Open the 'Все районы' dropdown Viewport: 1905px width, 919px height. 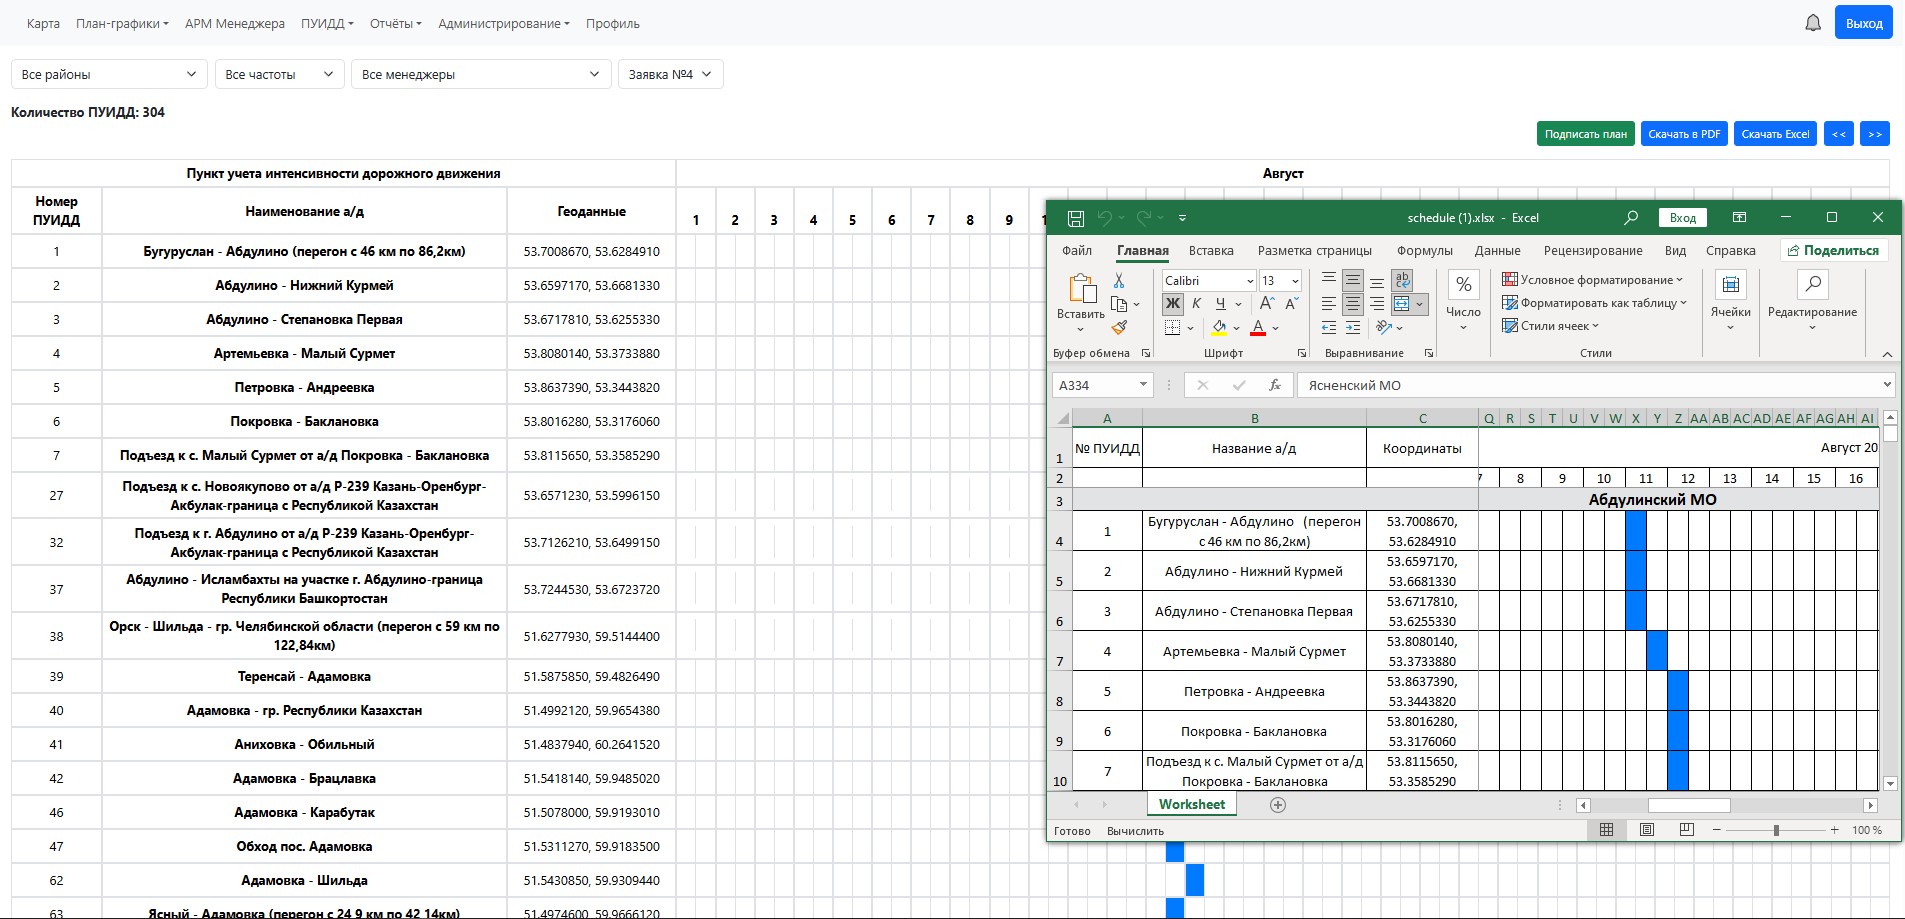pos(109,74)
